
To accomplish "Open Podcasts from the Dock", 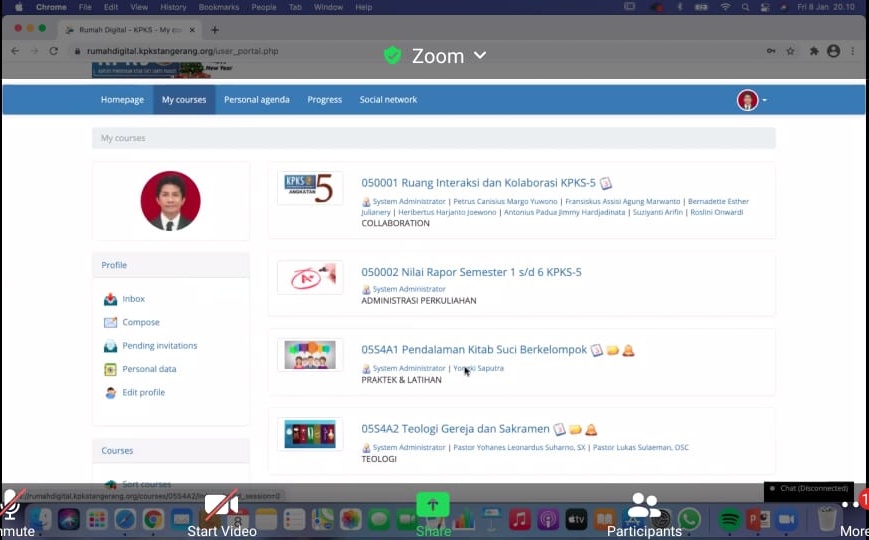I will coord(548,520).
